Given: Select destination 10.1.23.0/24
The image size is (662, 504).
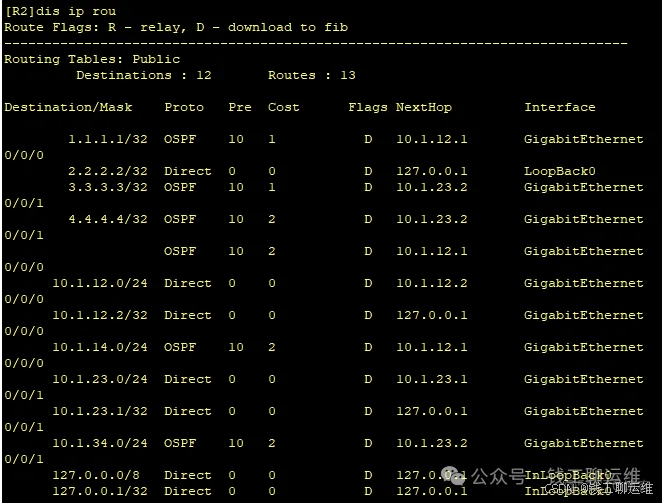Looking at the screenshot, I should click(x=100, y=379).
